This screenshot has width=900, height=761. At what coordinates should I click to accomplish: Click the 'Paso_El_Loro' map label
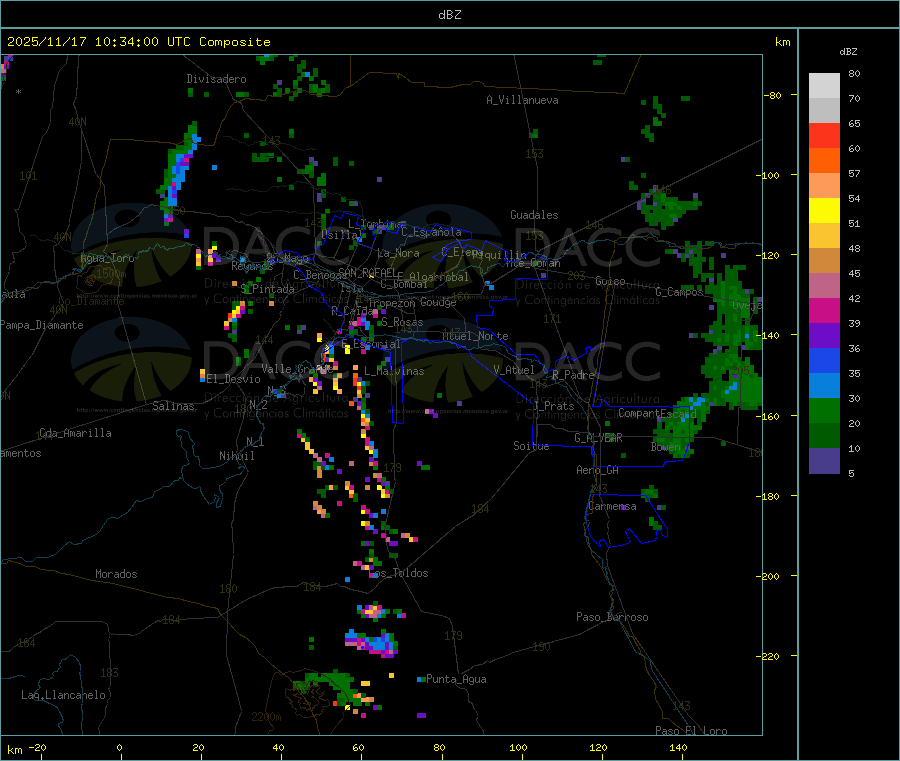(x=691, y=731)
